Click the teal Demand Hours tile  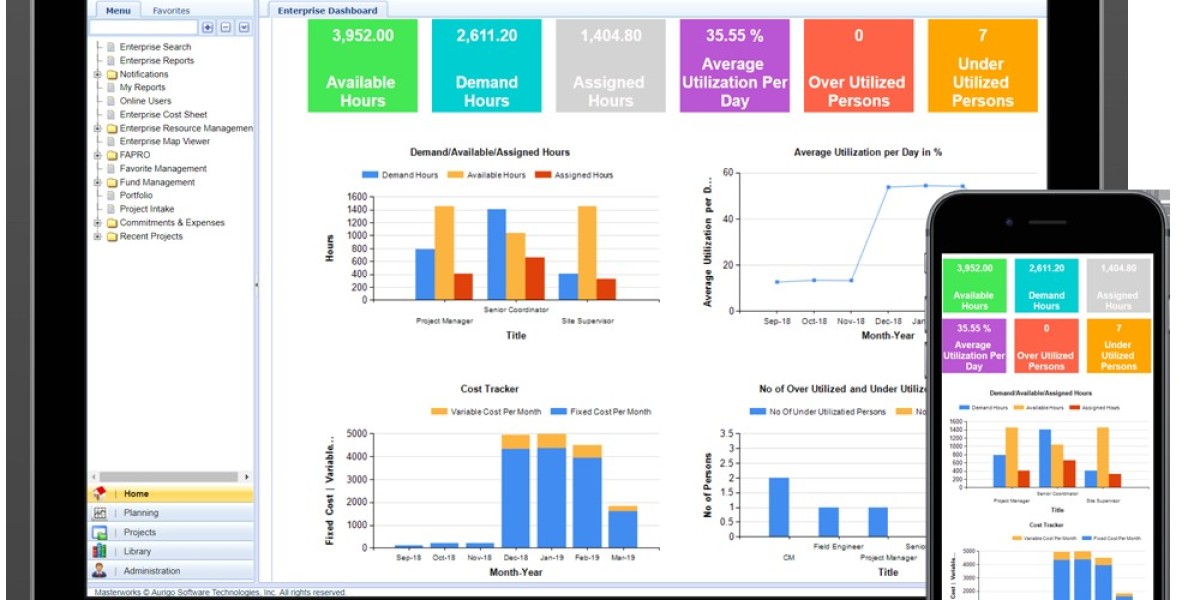tap(486, 65)
